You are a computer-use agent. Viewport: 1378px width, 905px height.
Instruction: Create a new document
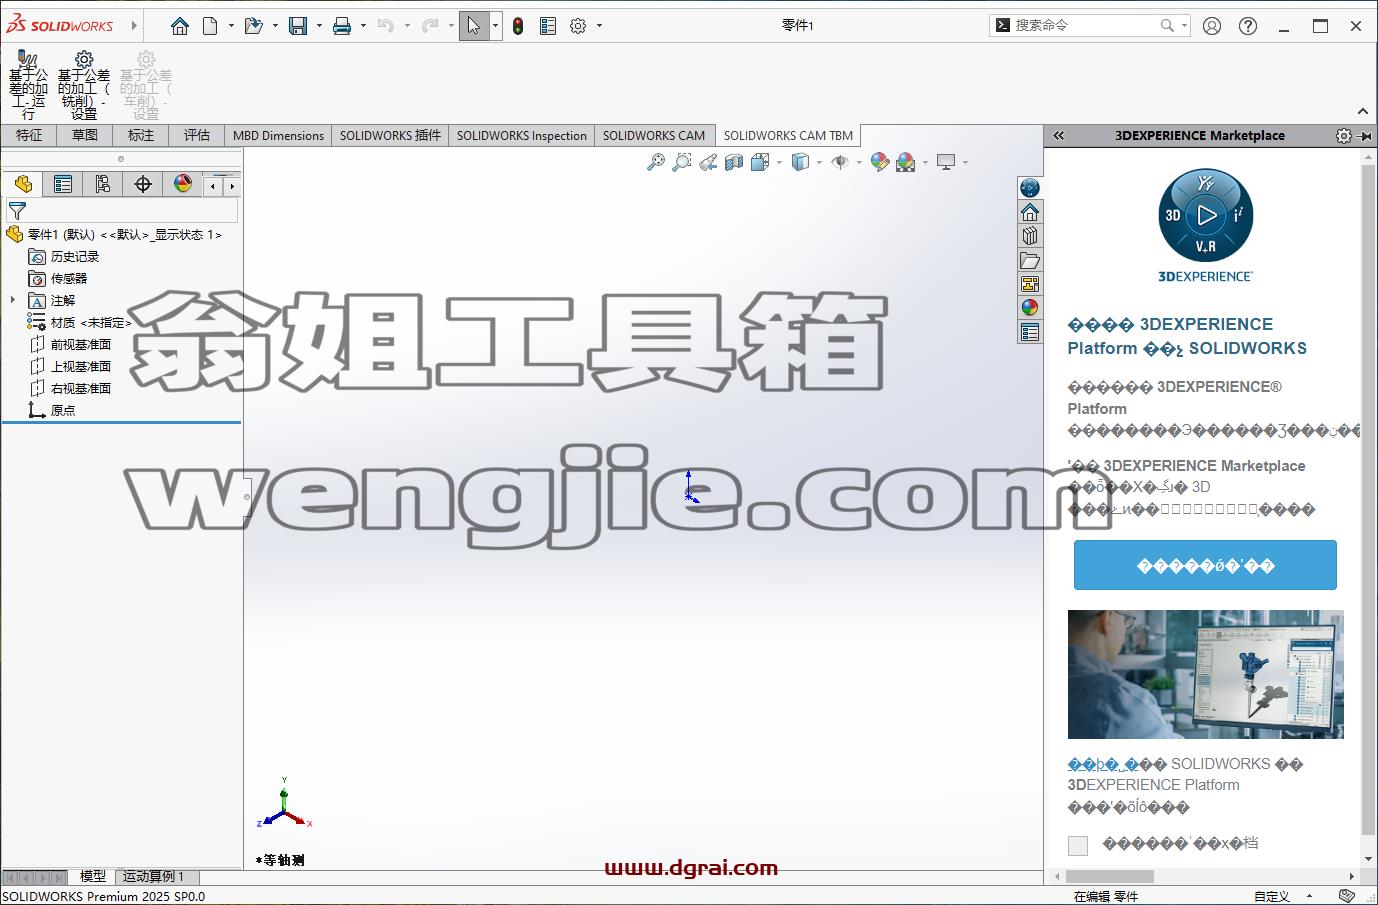[x=210, y=26]
